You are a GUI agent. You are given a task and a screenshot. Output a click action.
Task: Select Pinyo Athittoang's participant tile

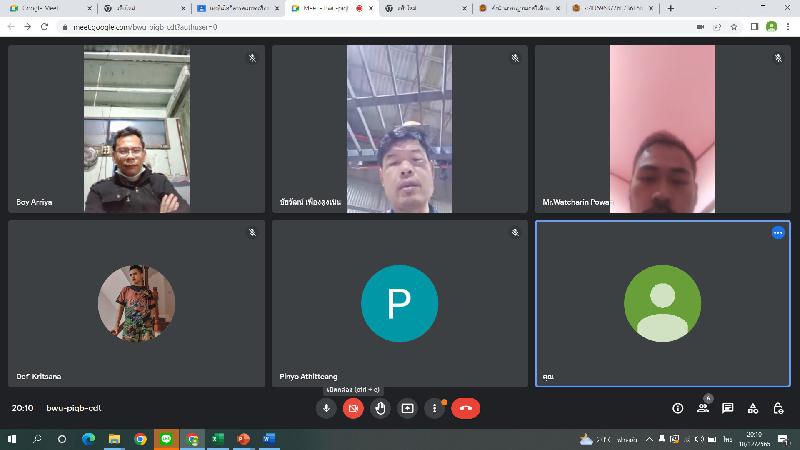399,303
